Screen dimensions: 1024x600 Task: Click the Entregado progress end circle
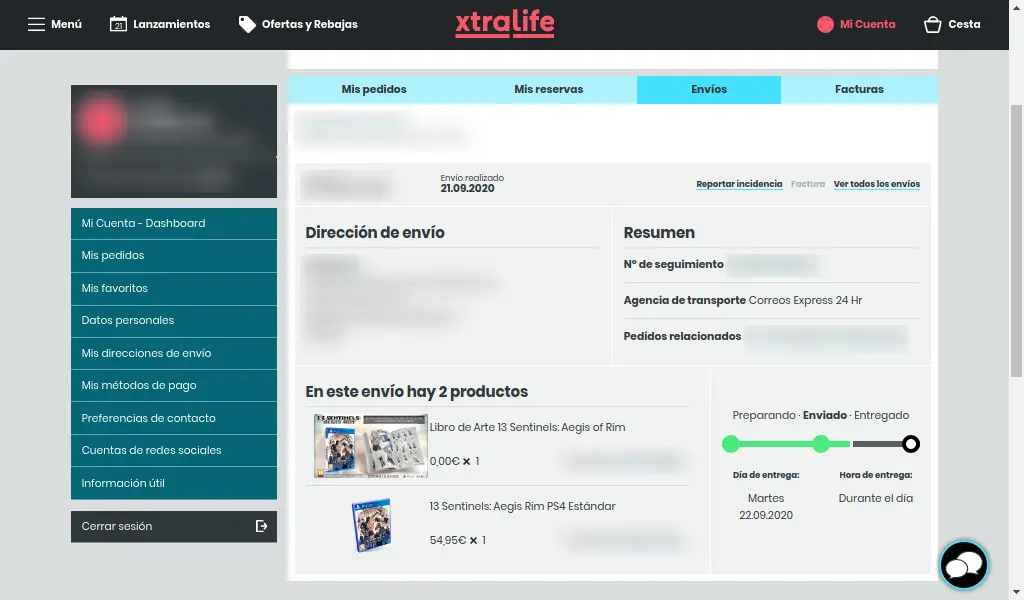[910, 445]
